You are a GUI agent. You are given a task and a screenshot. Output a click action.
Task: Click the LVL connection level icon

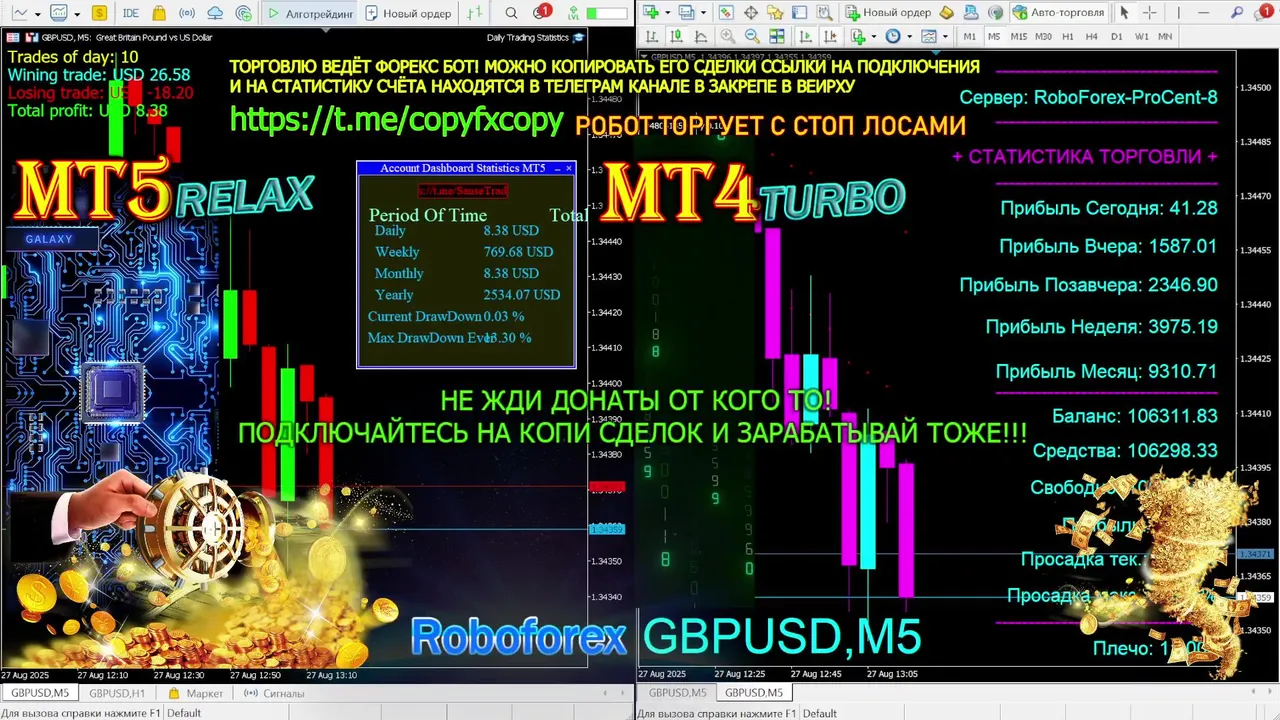(573, 13)
